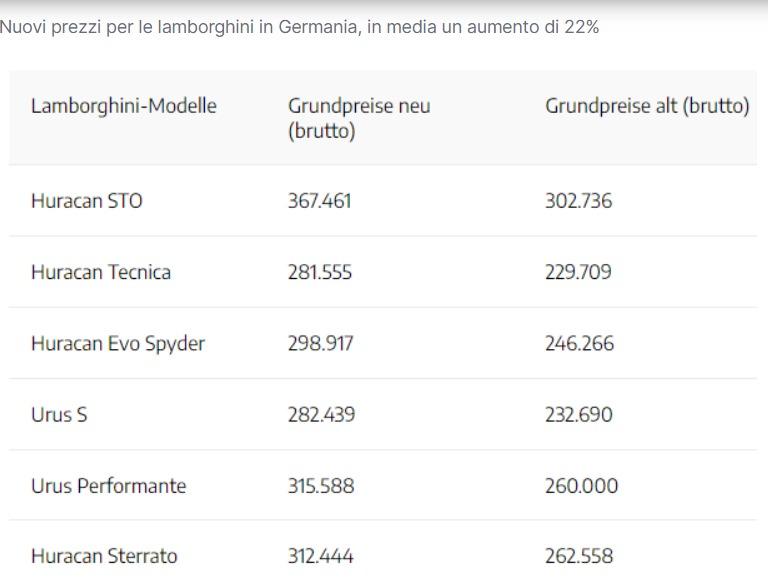
Task: Click the 298.917 price value
Action: pyautogui.click(x=320, y=343)
